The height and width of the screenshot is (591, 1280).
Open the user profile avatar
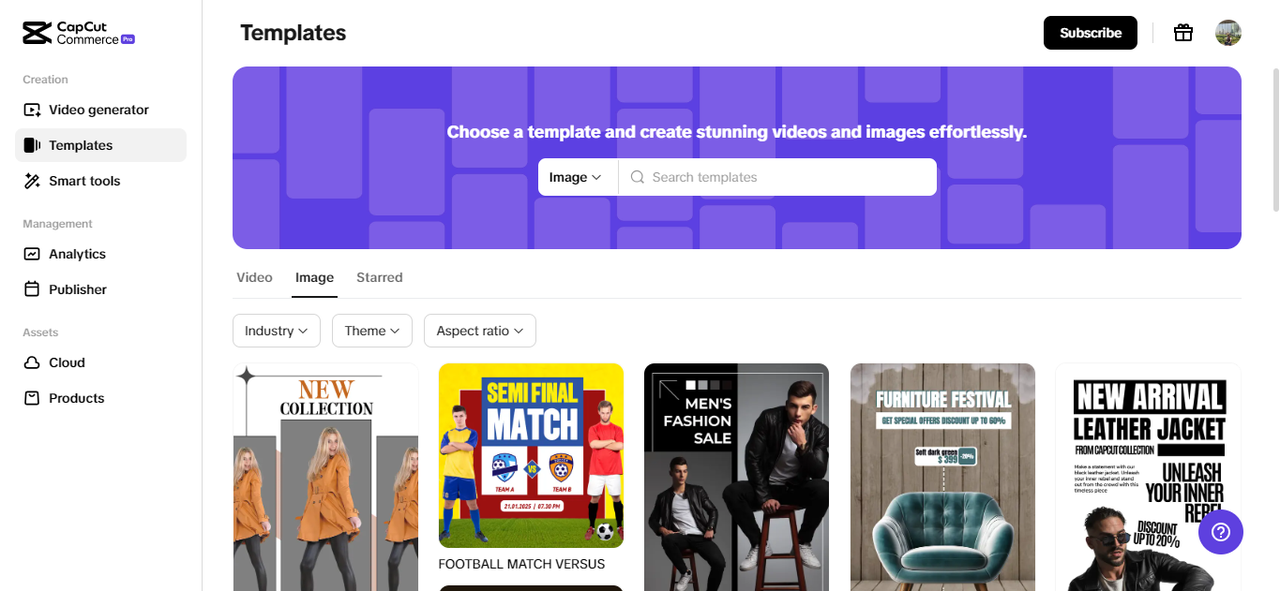tap(1228, 33)
